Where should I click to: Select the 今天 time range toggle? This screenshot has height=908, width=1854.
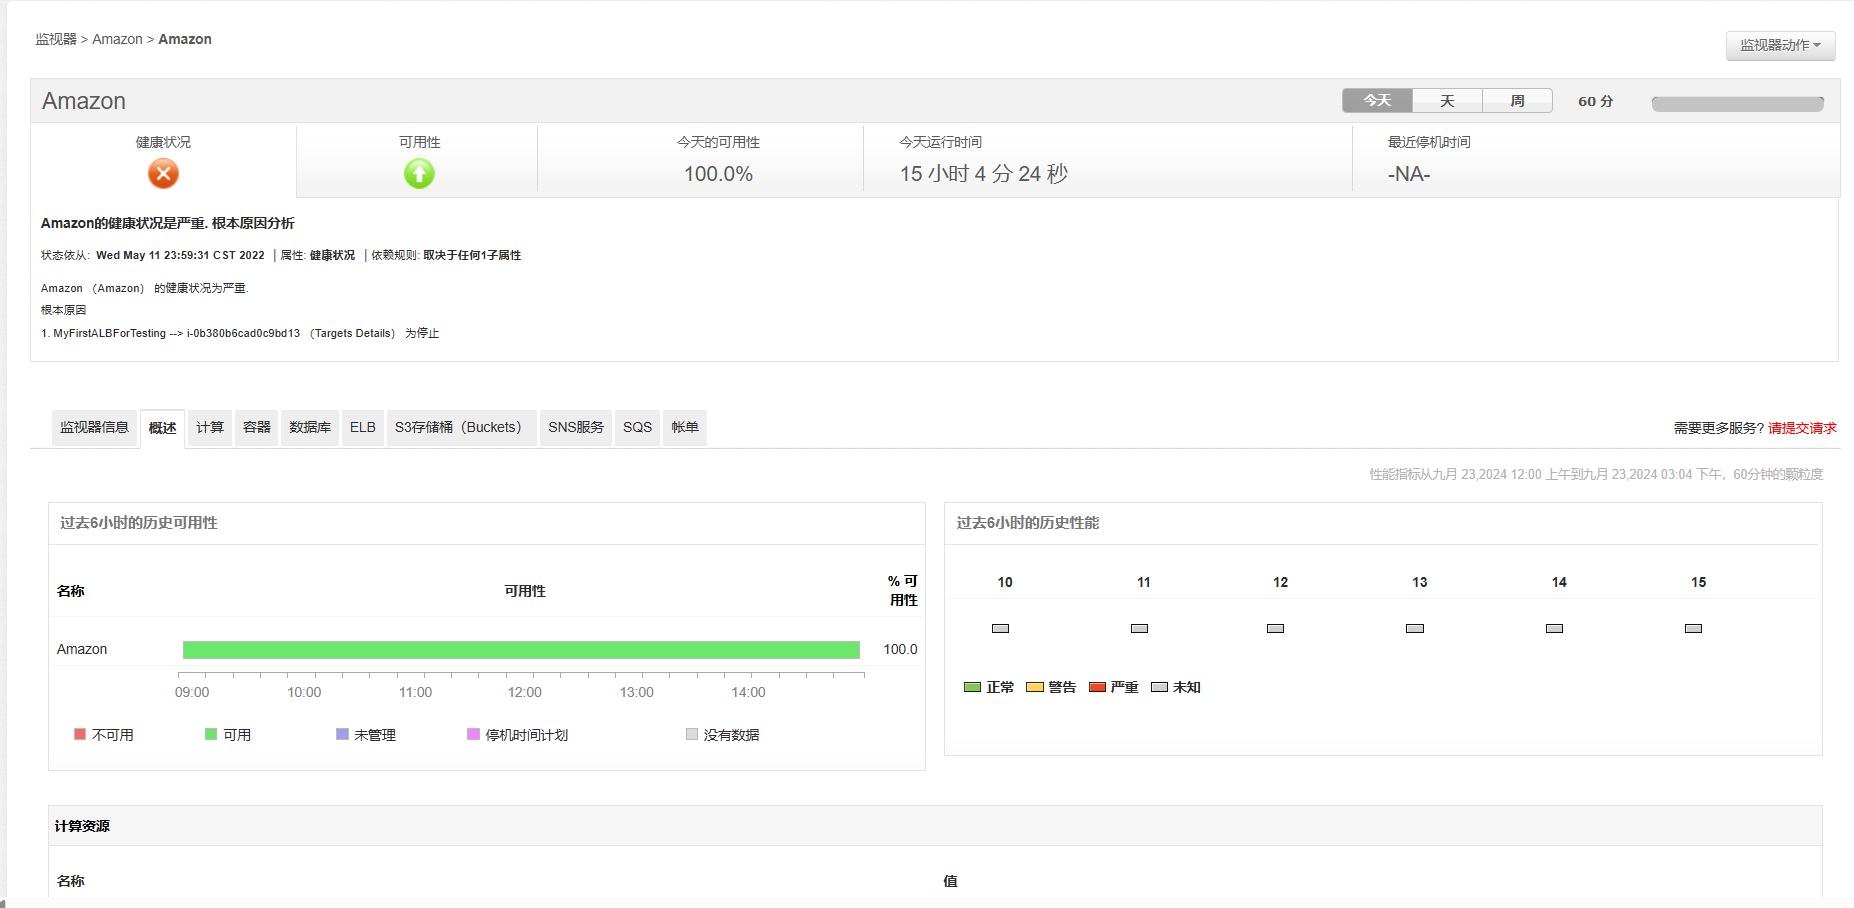1377,101
